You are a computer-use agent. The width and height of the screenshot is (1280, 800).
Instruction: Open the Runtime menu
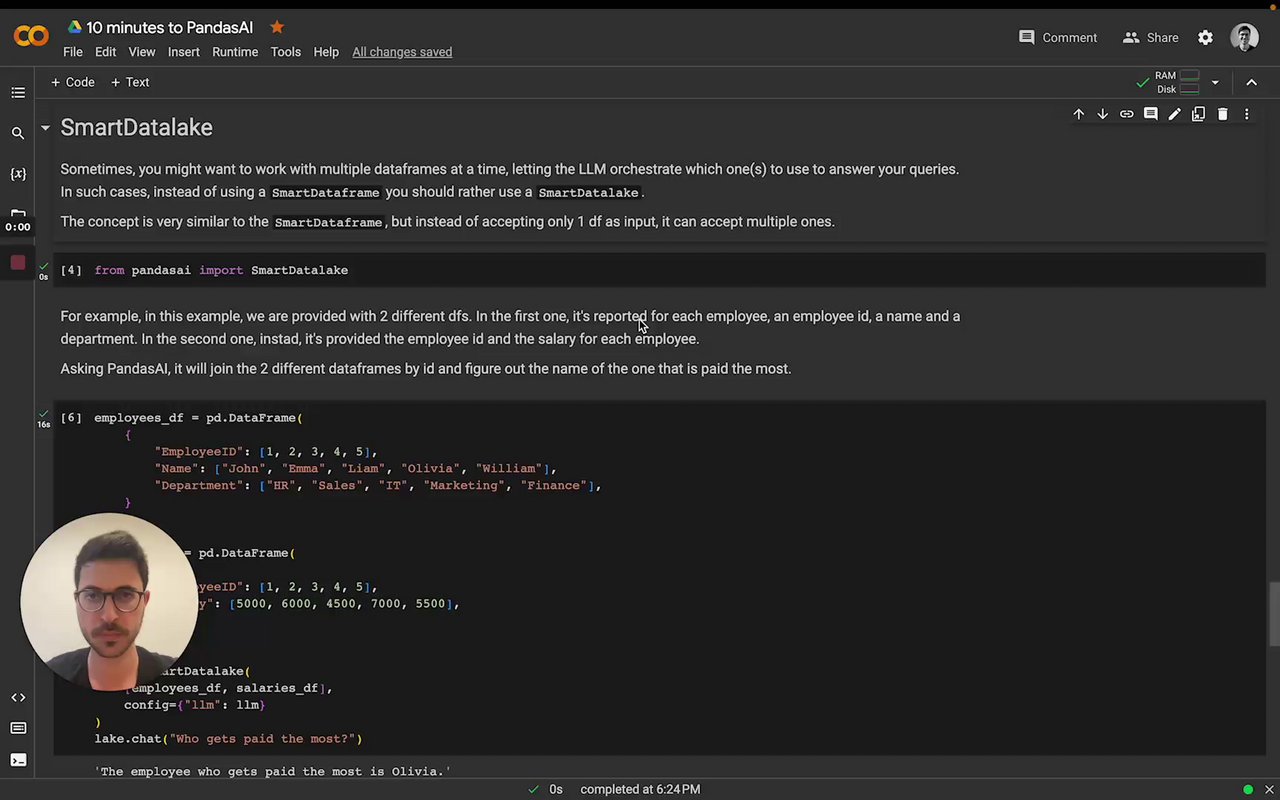tap(235, 52)
